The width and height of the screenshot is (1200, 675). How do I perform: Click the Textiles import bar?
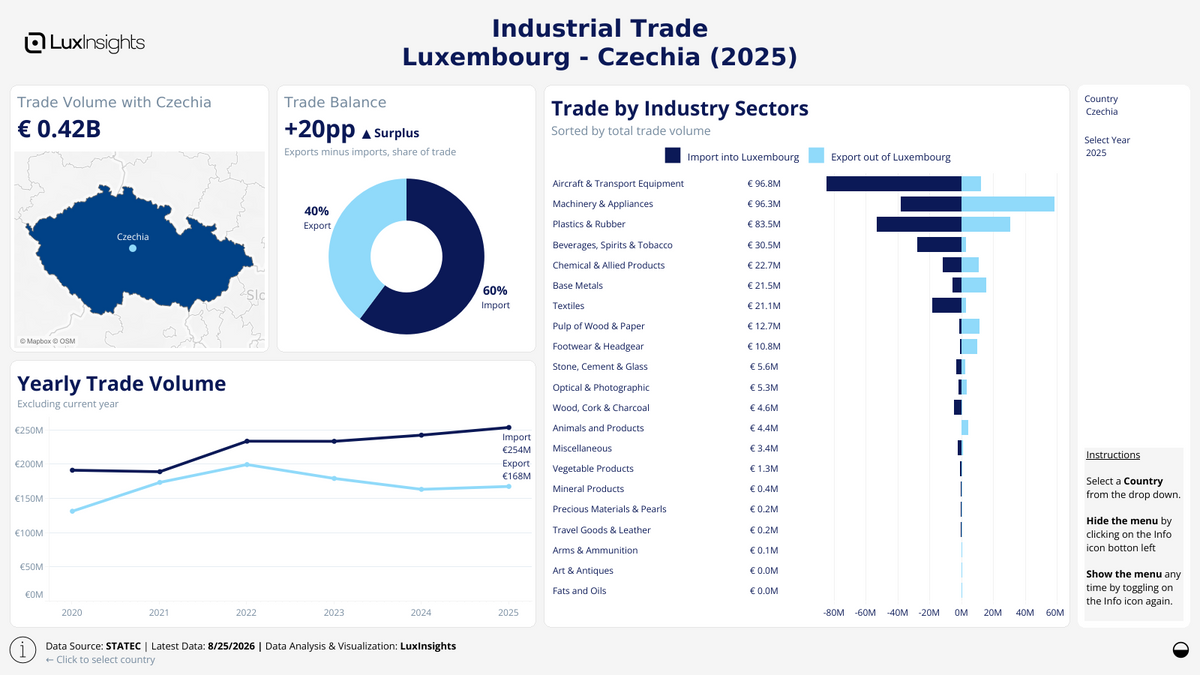[x=946, y=306]
